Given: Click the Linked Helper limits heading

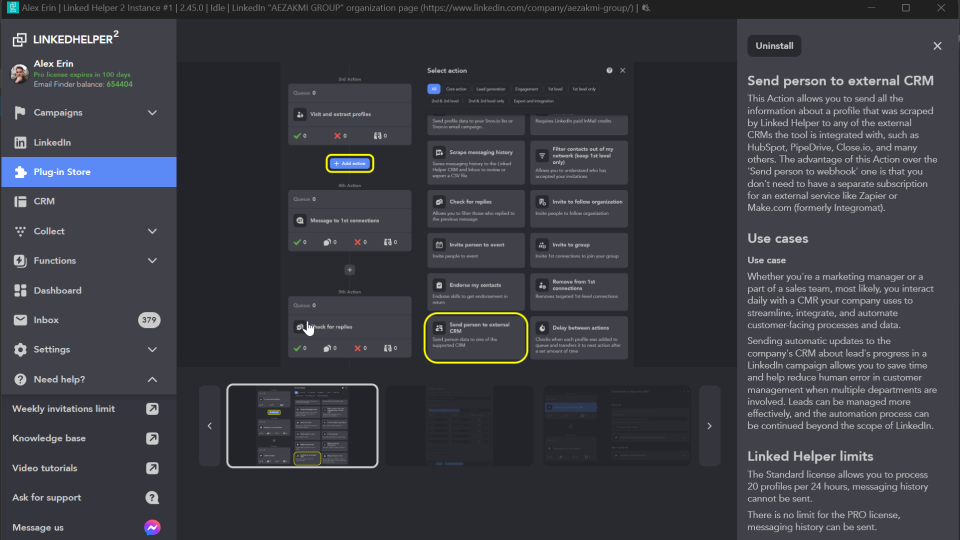Looking at the screenshot, I should coord(810,457).
